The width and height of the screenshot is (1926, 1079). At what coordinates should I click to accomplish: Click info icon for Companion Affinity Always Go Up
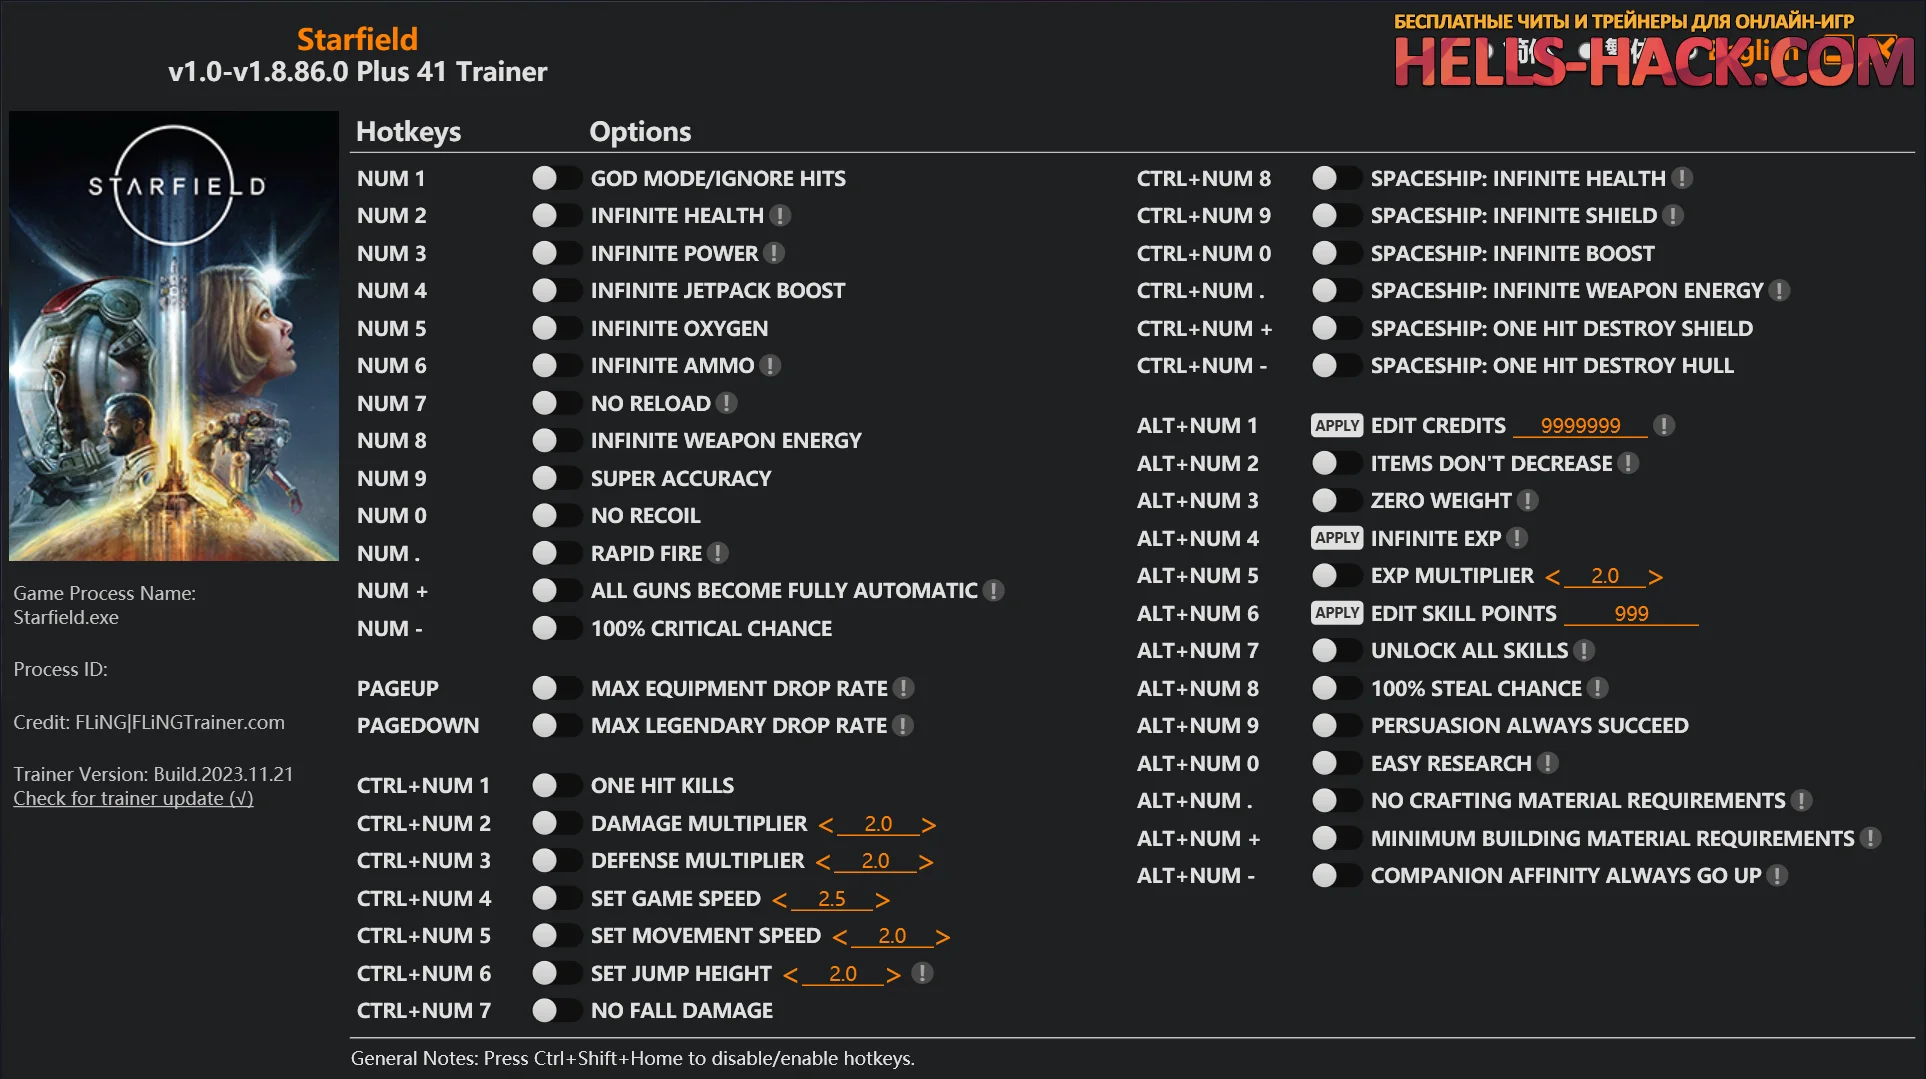[x=1777, y=876]
